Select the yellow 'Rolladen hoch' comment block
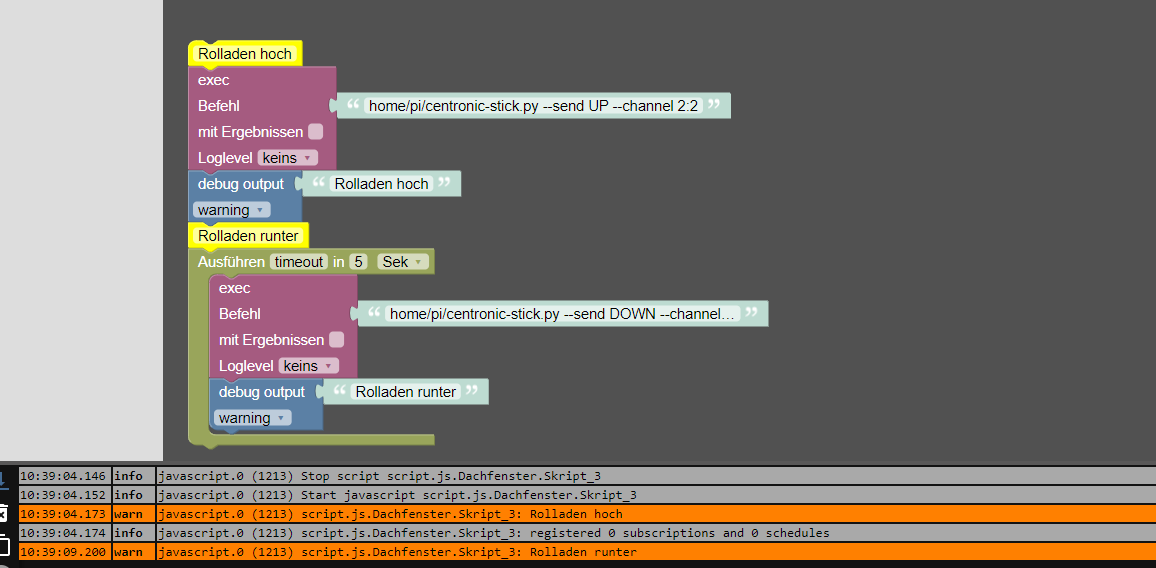This screenshot has height=568, width=1156. tap(245, 54)
